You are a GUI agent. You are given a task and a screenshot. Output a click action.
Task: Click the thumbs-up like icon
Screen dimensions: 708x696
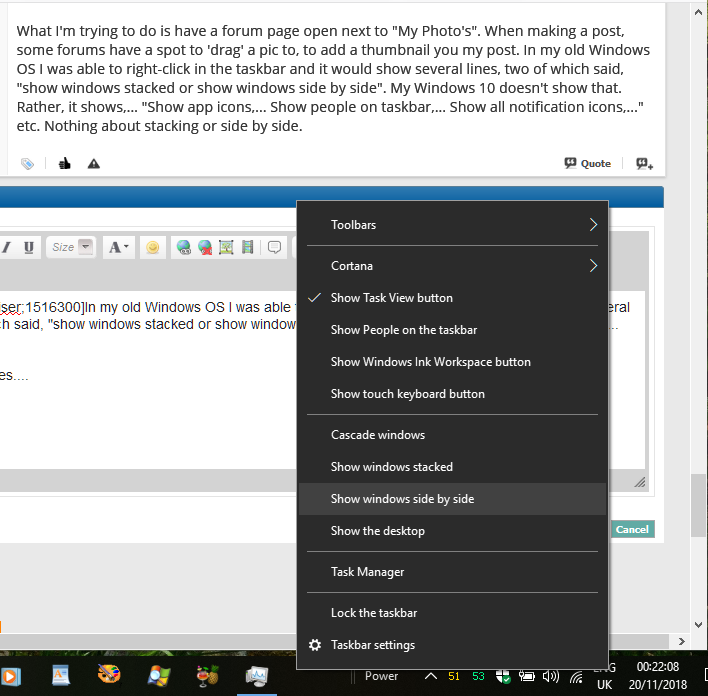click(x=65, y=163)
